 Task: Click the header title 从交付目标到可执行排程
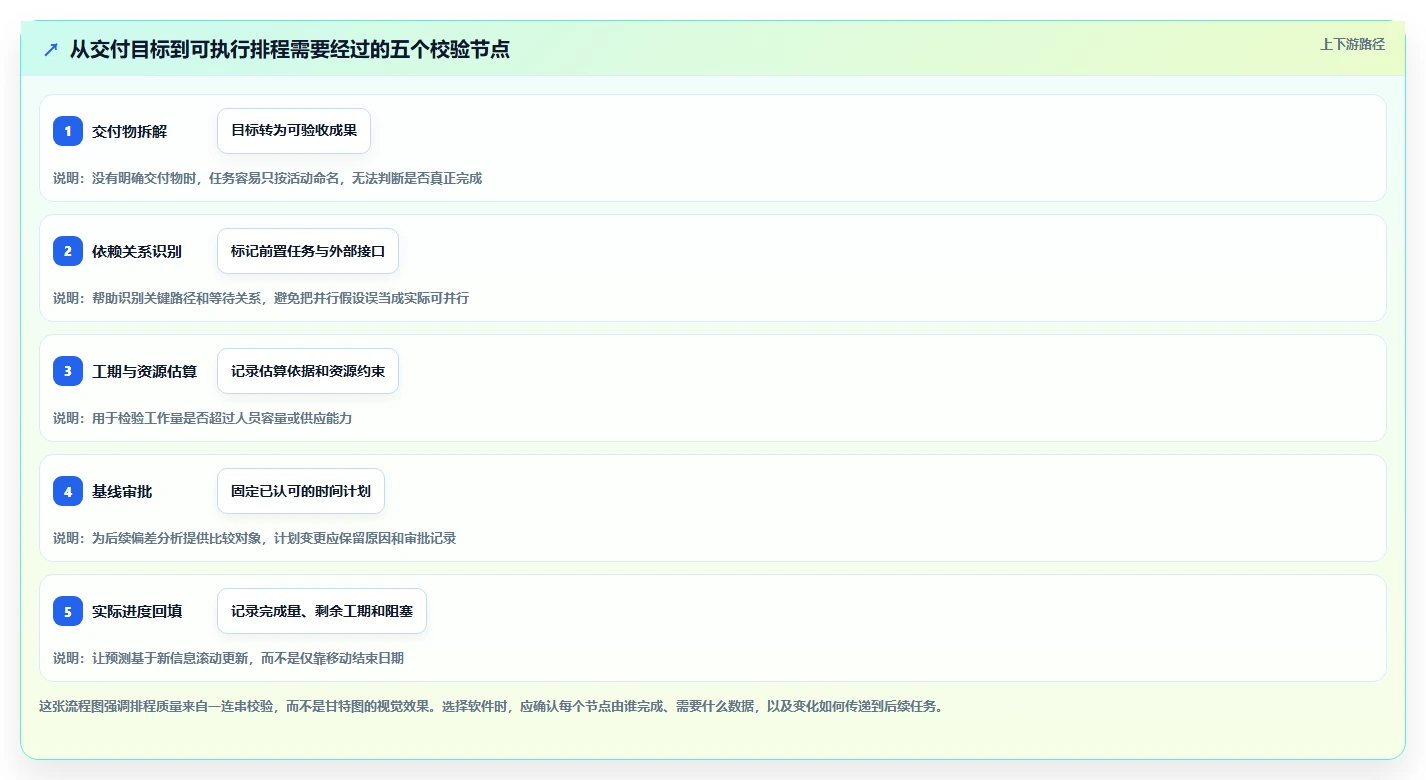point(290,49)
